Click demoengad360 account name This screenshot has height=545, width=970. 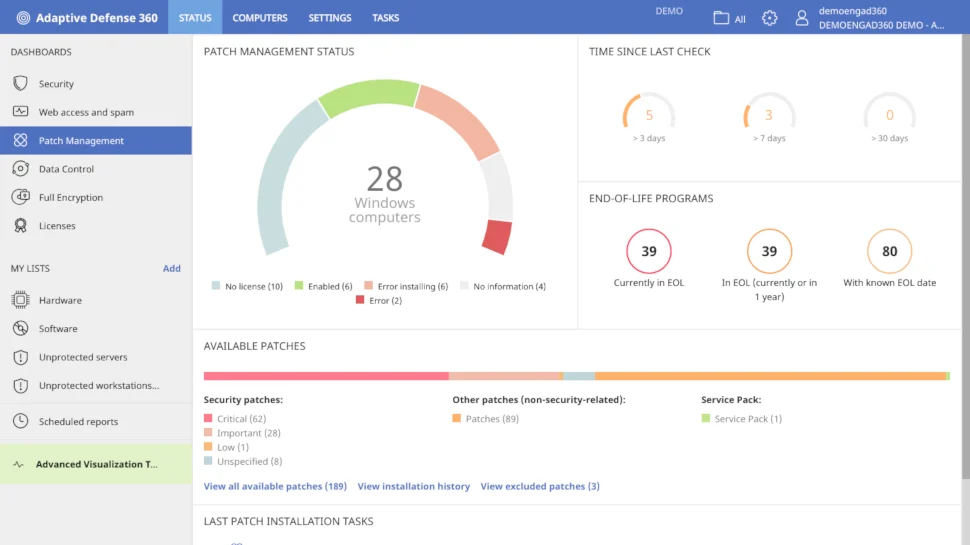(x=852, y=11)
